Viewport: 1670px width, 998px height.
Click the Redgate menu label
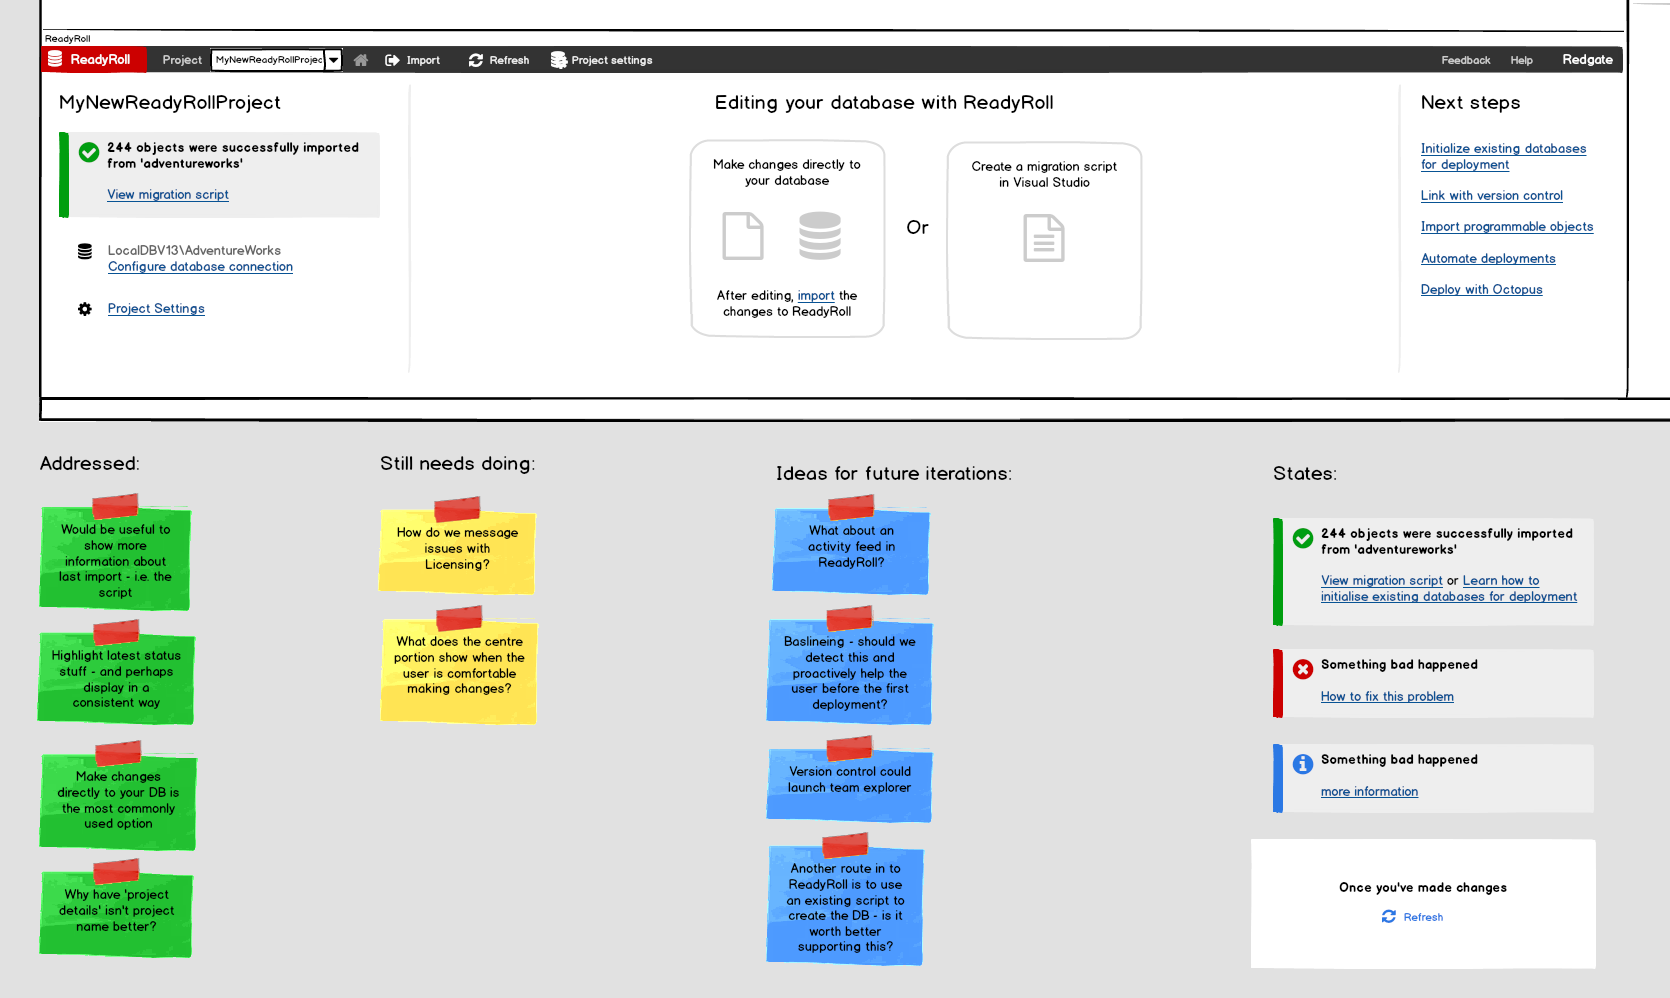pyautogui.click(x=1587, y=59)
